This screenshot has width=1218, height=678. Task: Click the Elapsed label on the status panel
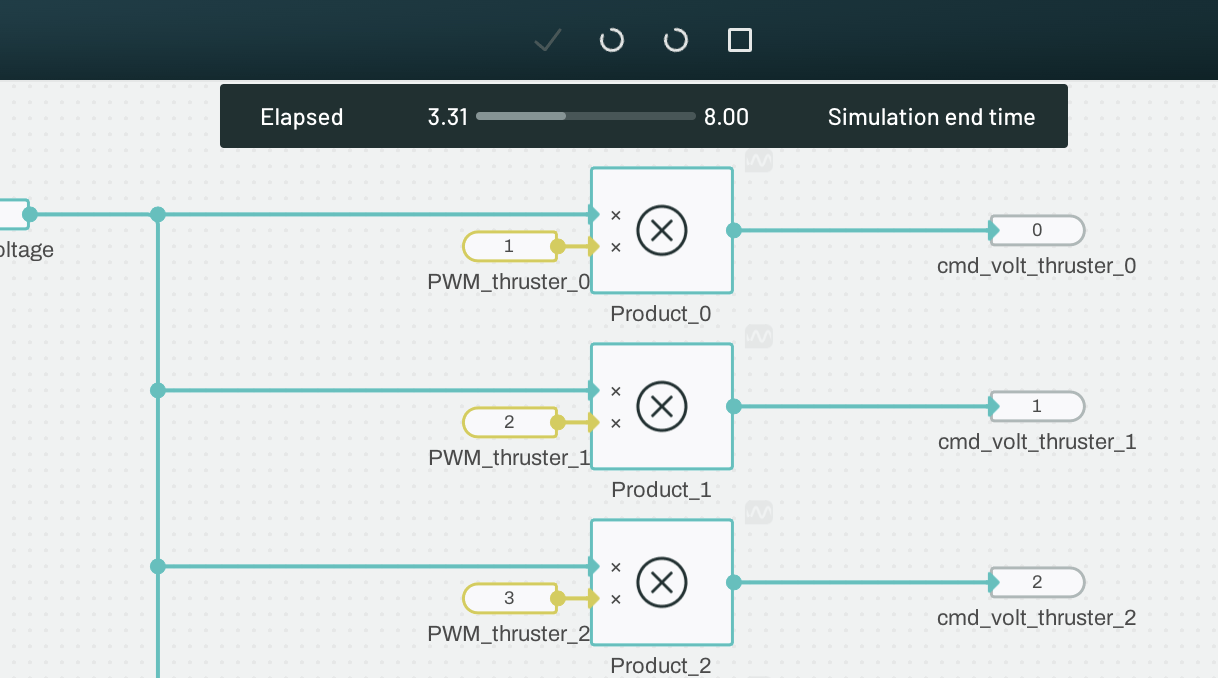coord(301,117)
